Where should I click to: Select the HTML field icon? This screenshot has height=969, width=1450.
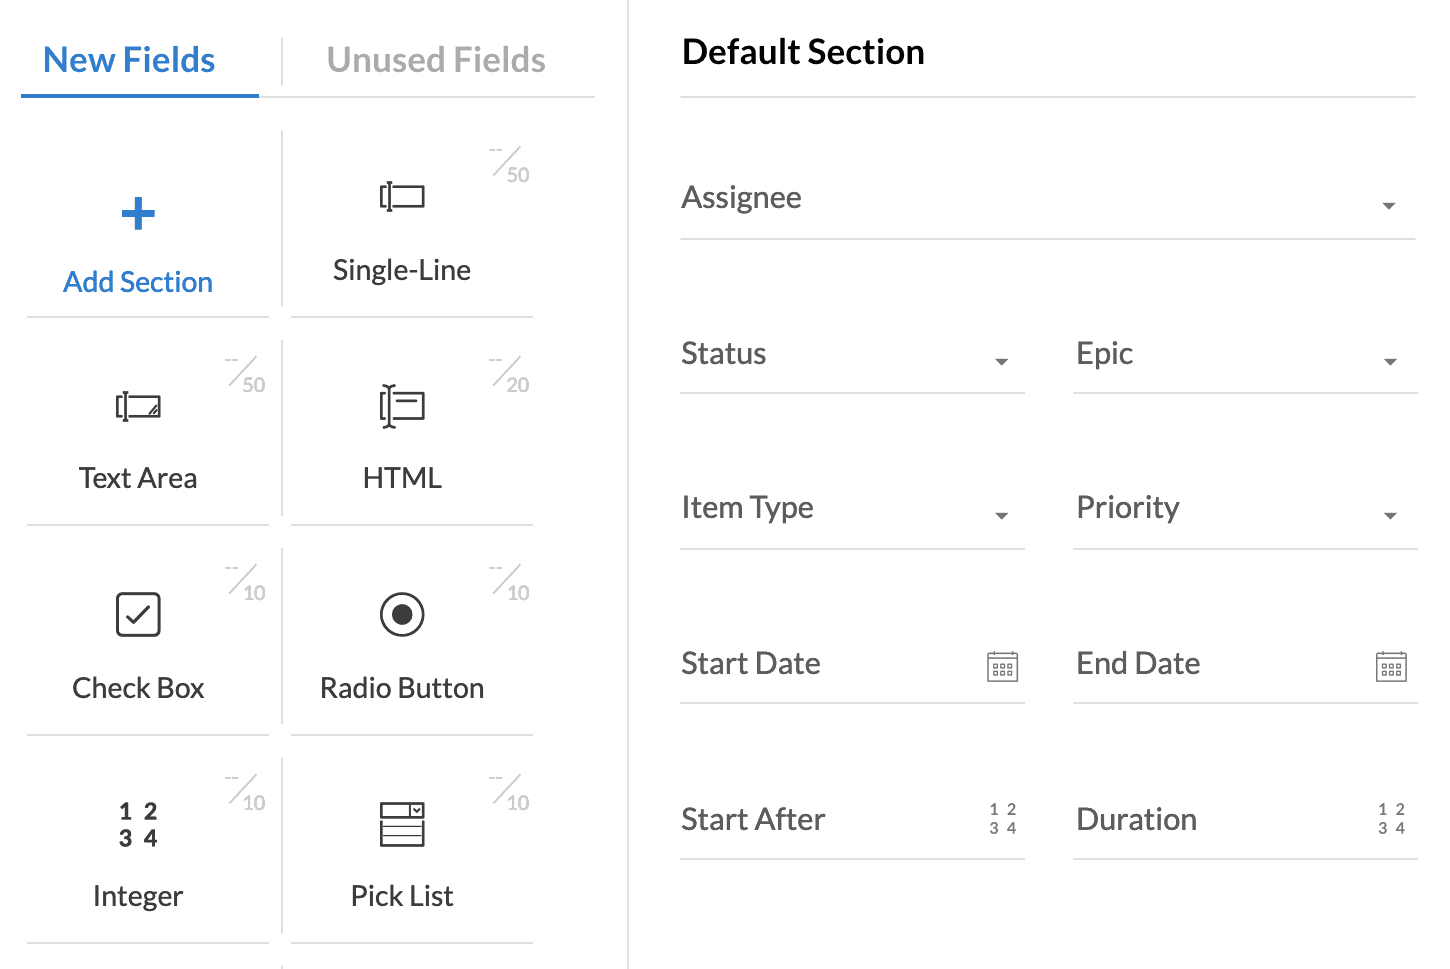(x=402, y=406)
